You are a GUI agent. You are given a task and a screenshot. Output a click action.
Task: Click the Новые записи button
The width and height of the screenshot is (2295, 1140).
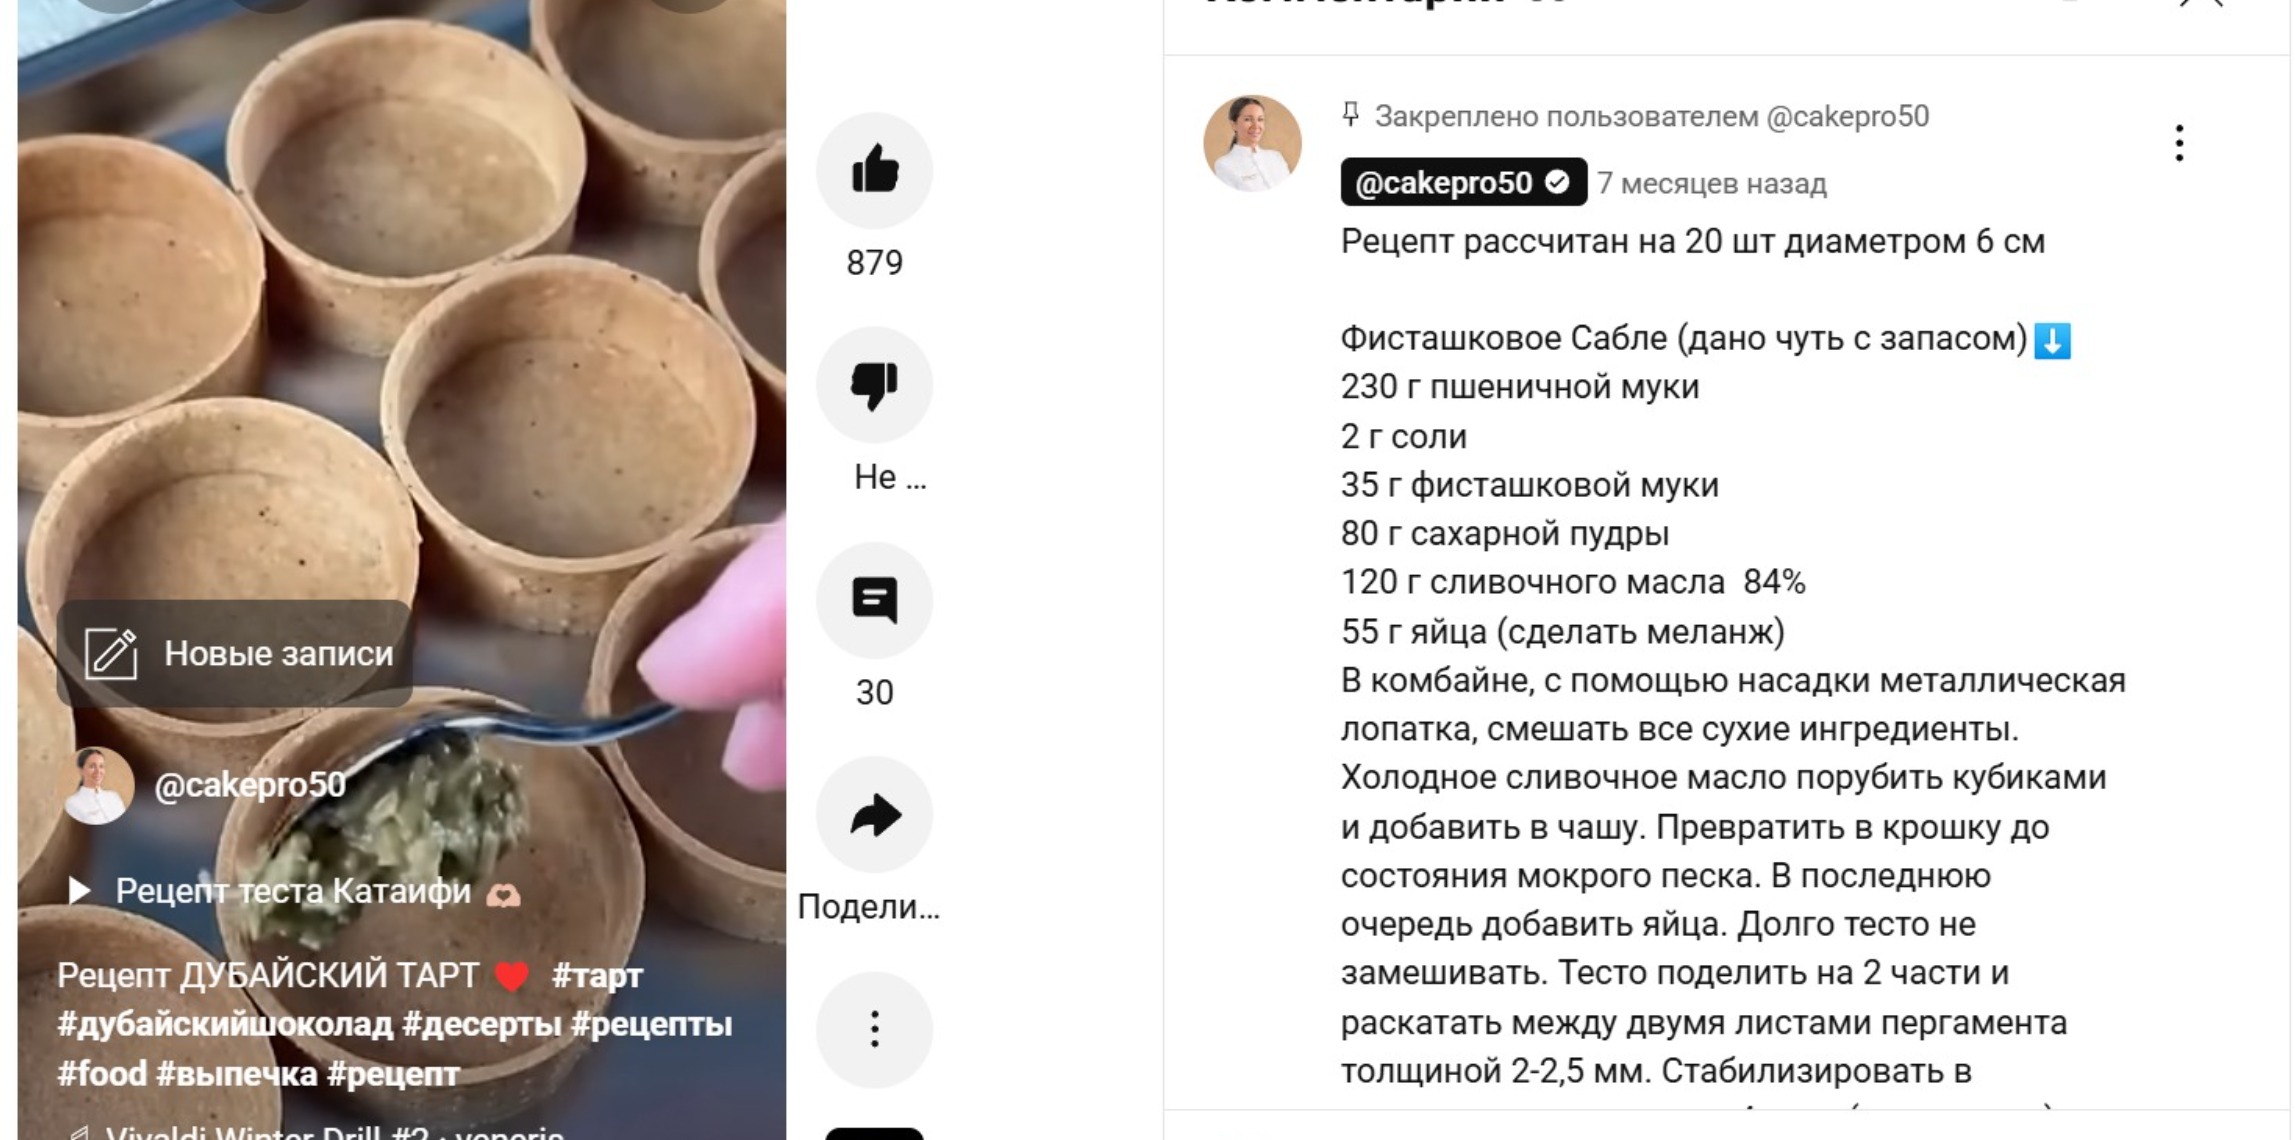point(234,653)
